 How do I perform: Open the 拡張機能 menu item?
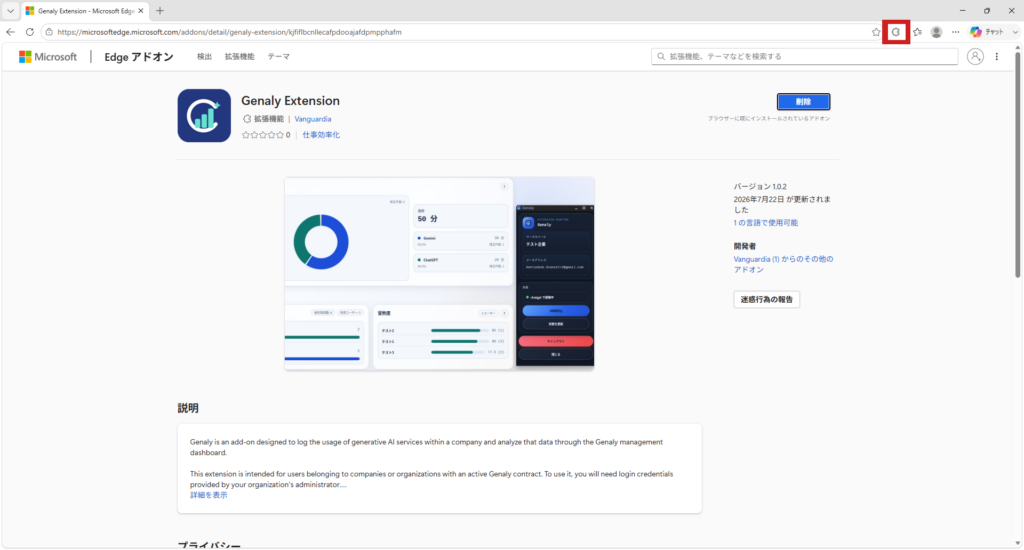(240, 57)
